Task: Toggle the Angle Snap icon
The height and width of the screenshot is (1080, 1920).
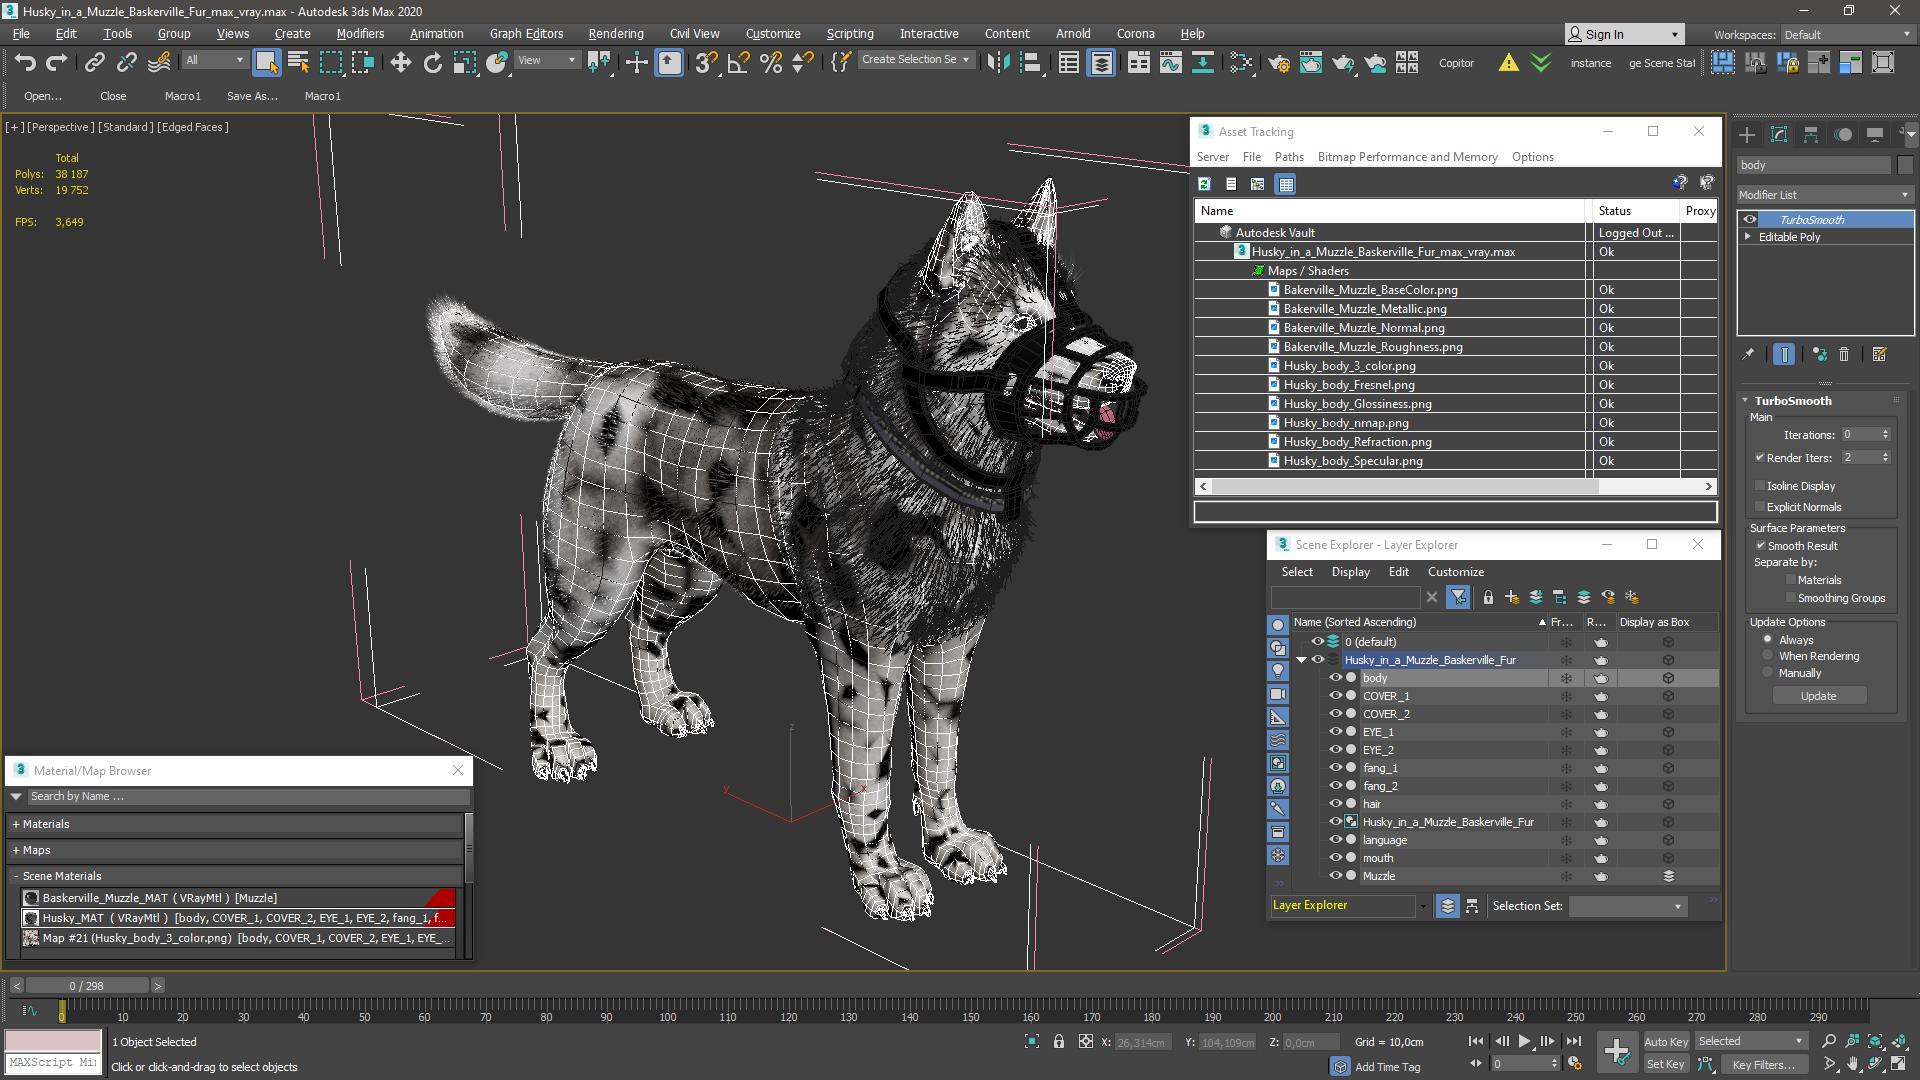Action: tap(738, 62)
